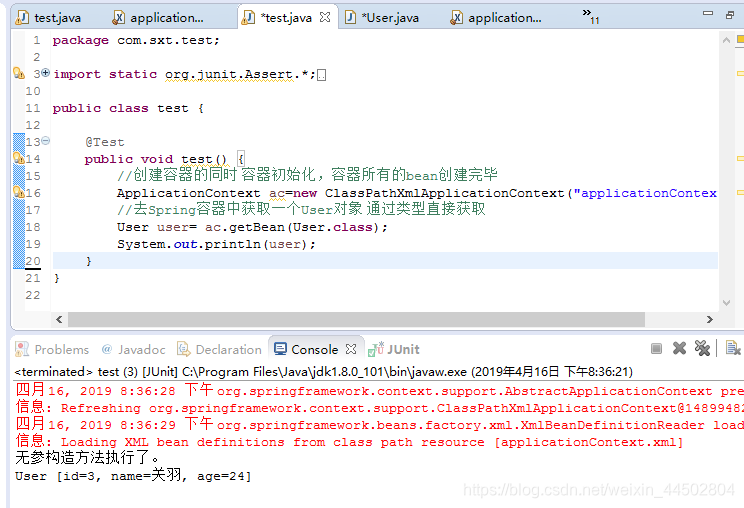Open the JUnit view tab

[394, 350]
